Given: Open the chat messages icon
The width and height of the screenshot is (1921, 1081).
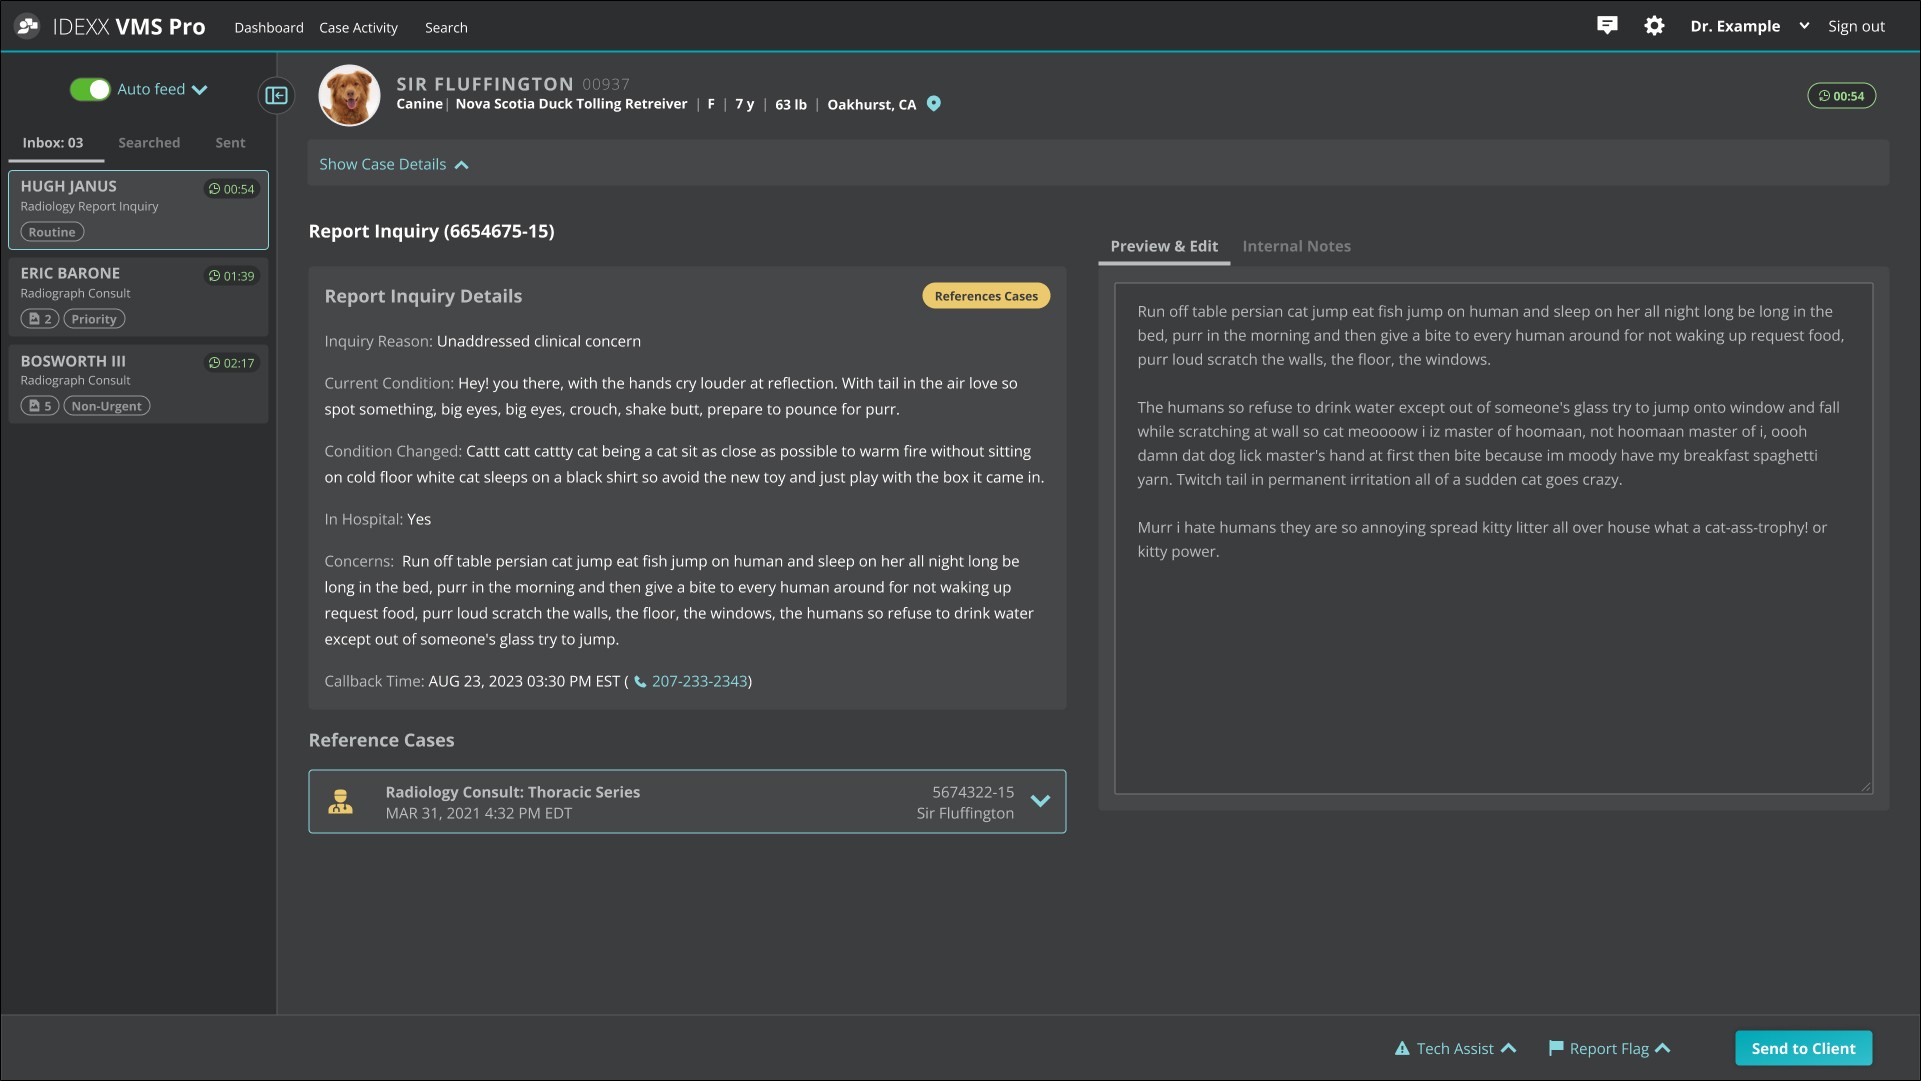Looking at the screenshot, I should click(x=1607, y=26).
